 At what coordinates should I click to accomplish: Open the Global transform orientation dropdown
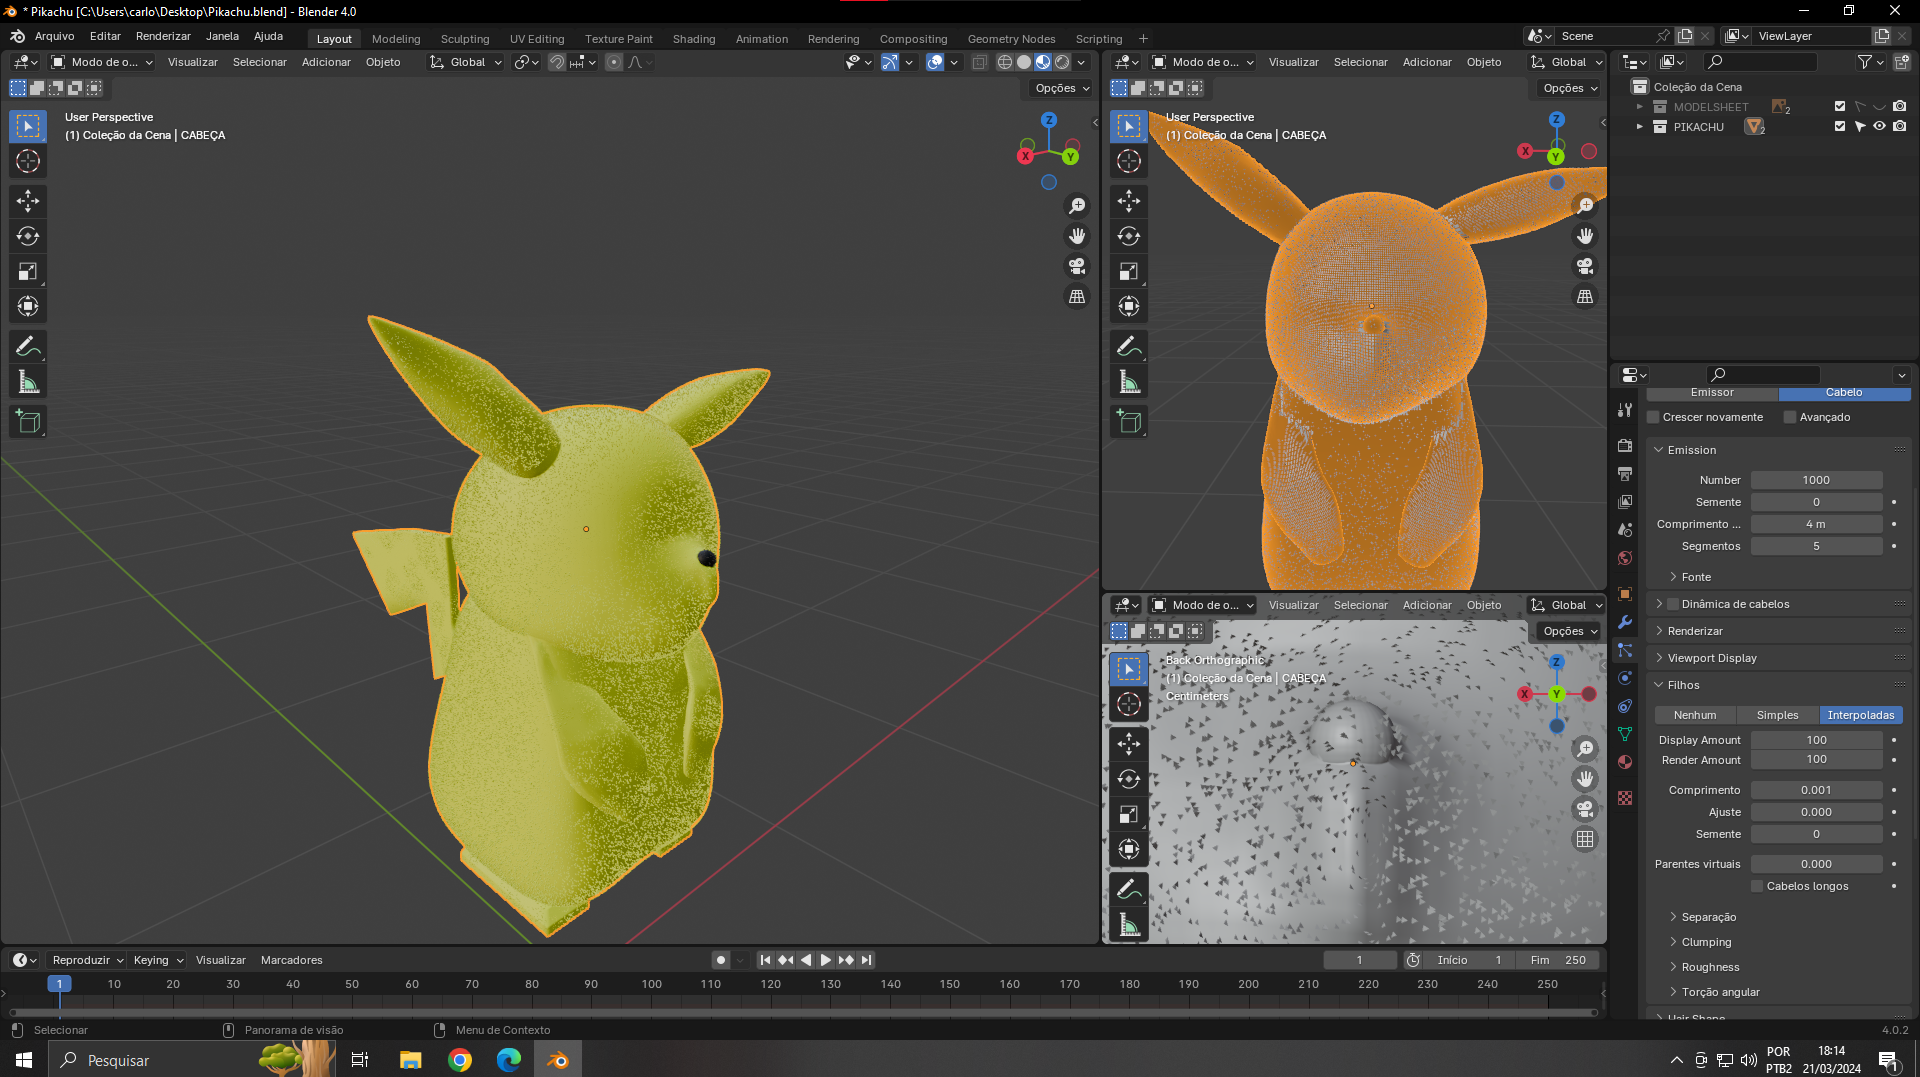[x=466, y=62]
